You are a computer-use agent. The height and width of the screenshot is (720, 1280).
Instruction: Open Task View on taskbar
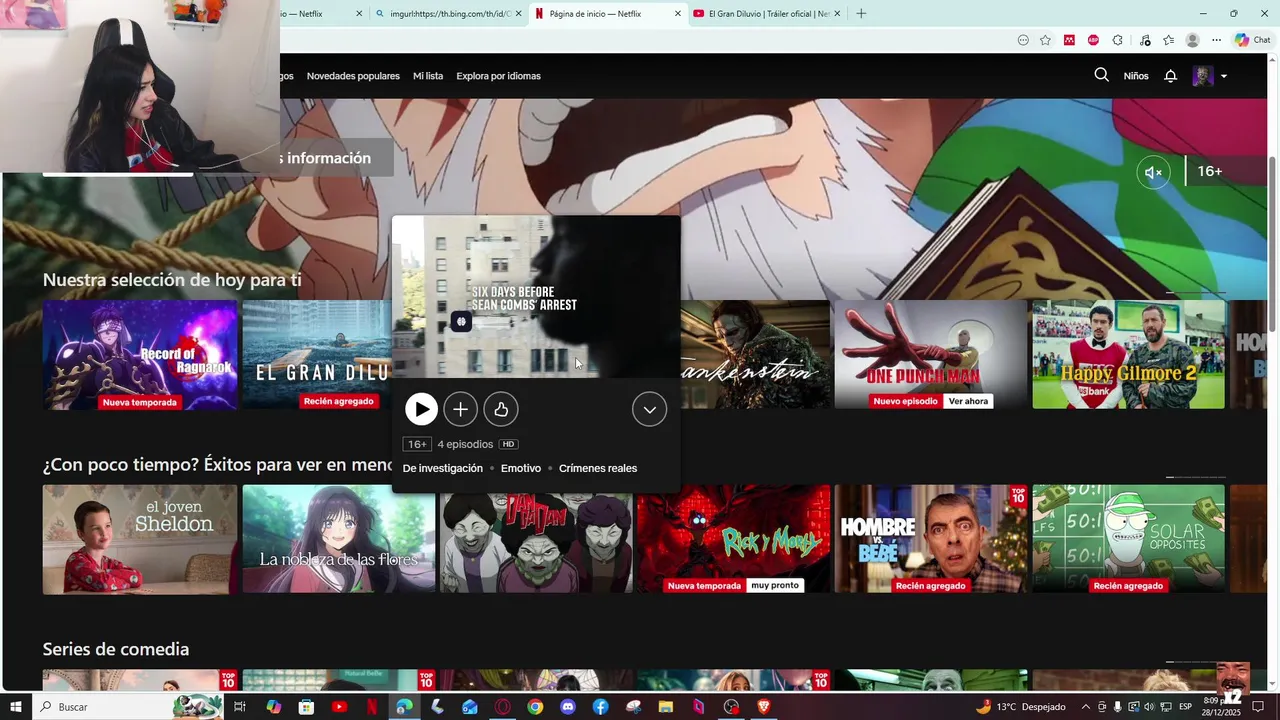pyautogui.click(x=240, y=707)
